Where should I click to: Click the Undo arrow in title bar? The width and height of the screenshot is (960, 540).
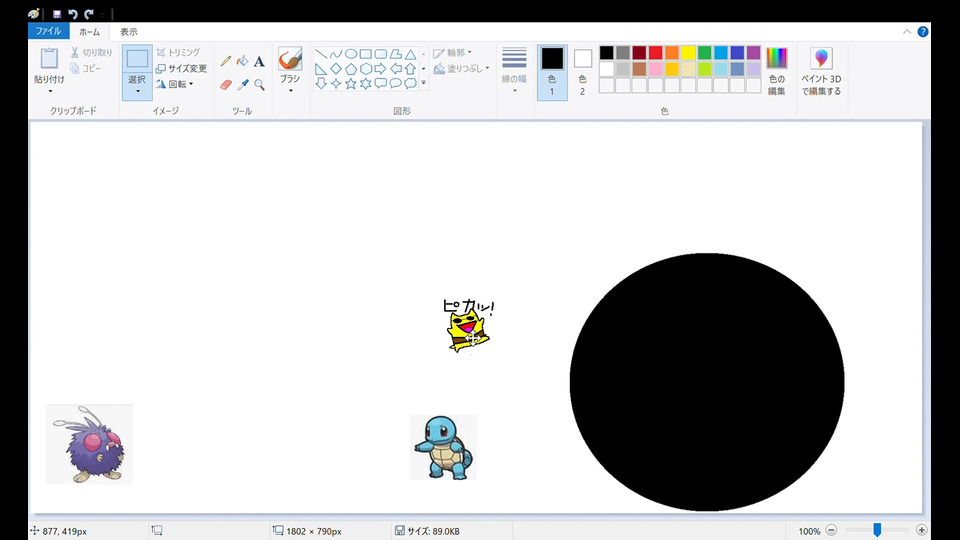tap(73, 13)
